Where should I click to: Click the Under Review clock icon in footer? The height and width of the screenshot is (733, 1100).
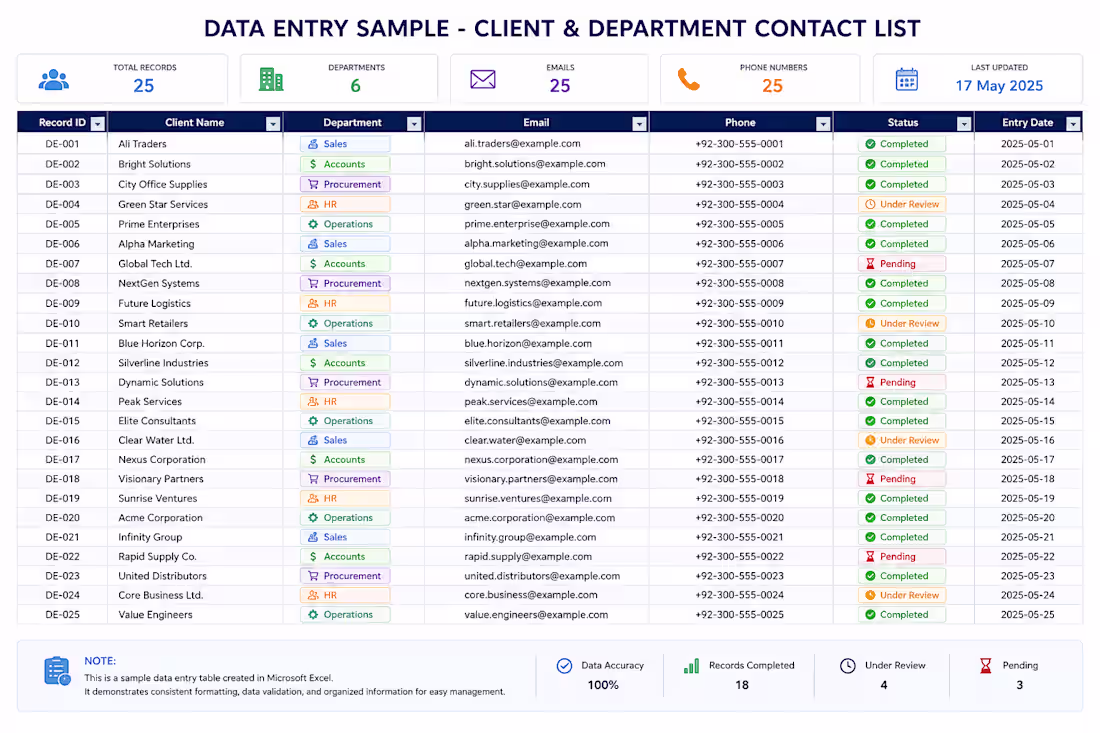[847, 666]
